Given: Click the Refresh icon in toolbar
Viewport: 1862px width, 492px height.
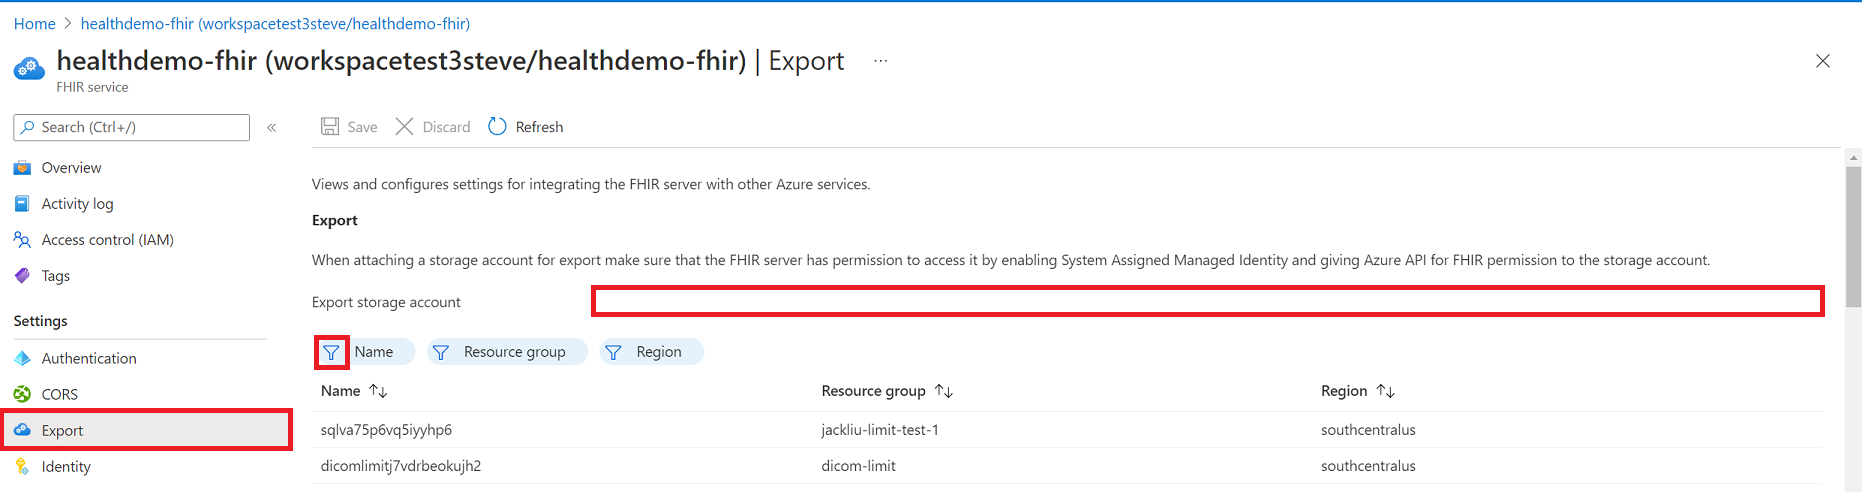Looking at the screenshot, I should click(x=497, y=127).
